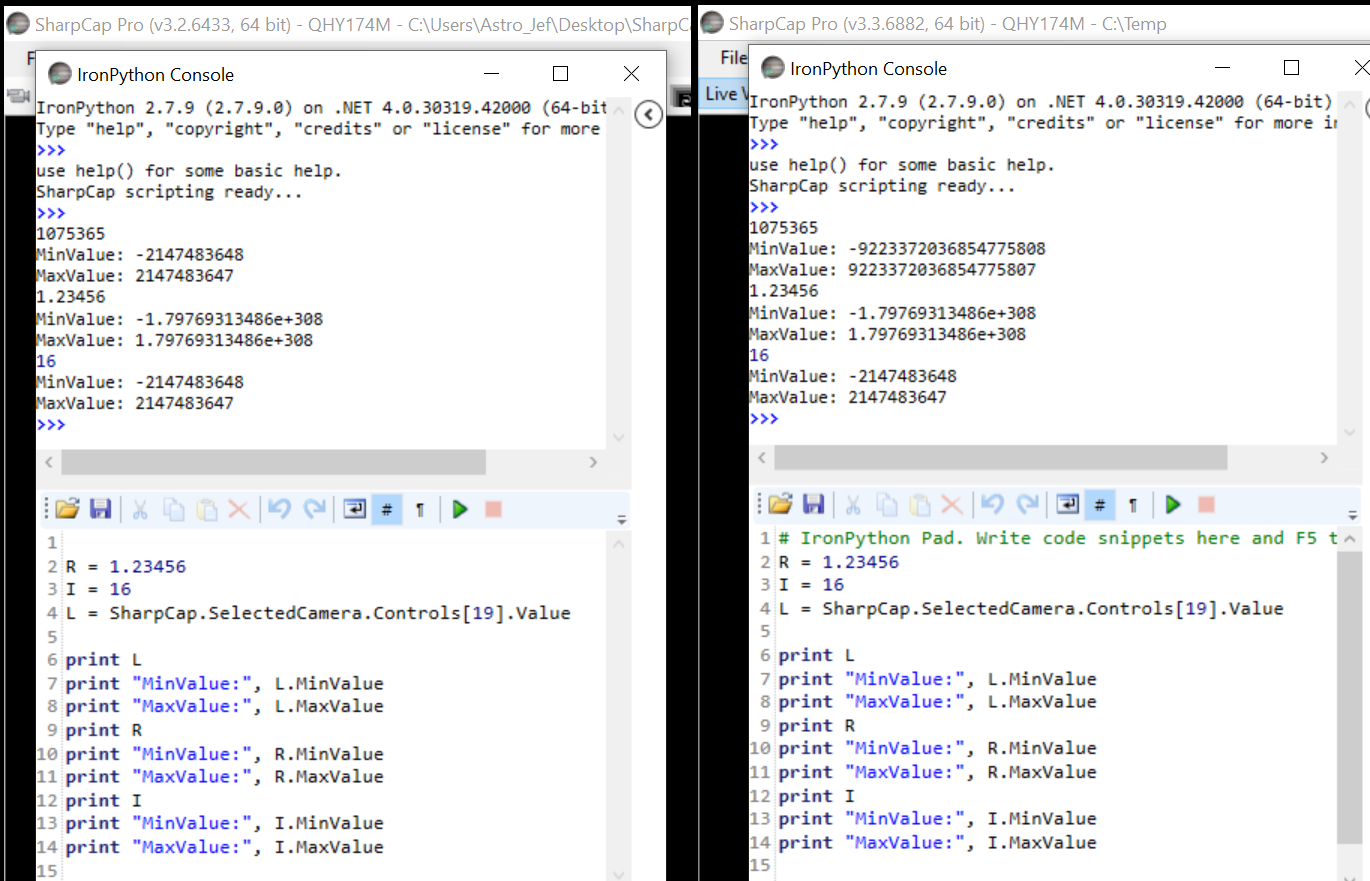1370x881 pixels.
Task: Toggle word wrap in right console toolbar
Action: click(1068, 504)
